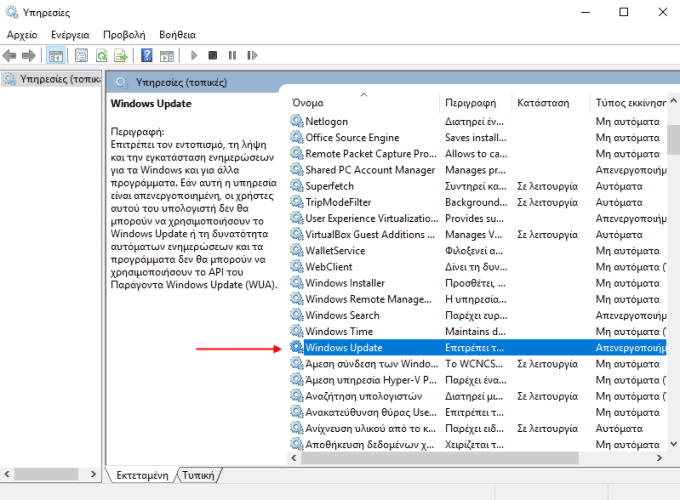The width and height of the screenshot is (680, 500).
Task: Switch to the Τυπική tab
Action: (198, 475)
